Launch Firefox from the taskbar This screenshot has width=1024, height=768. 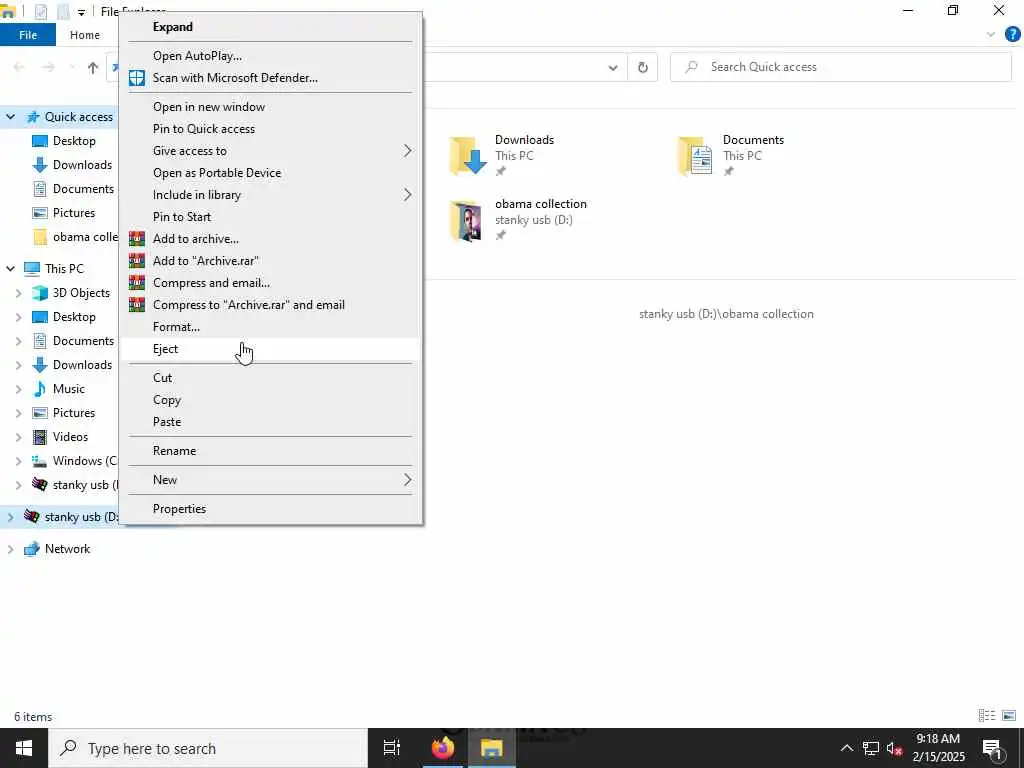pos(442,748)
